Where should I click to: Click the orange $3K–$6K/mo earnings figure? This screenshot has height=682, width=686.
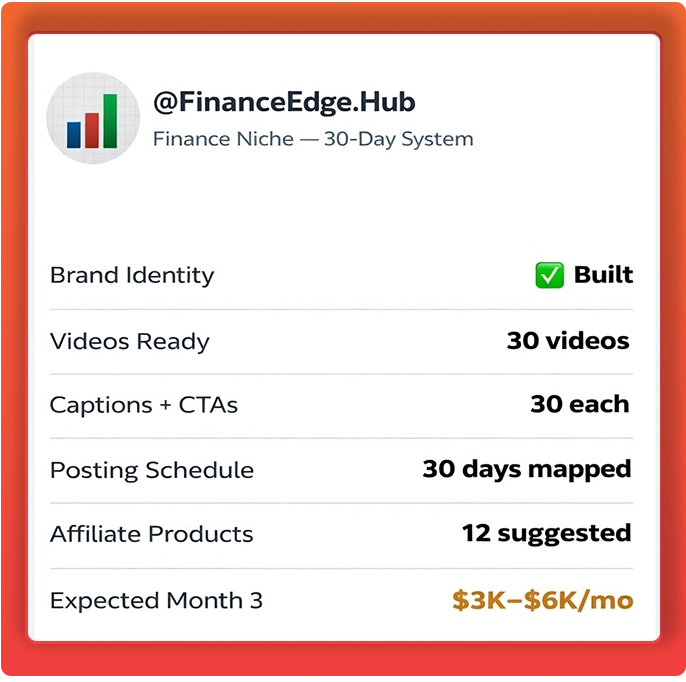pyautogui.click(x=542, y=600)
